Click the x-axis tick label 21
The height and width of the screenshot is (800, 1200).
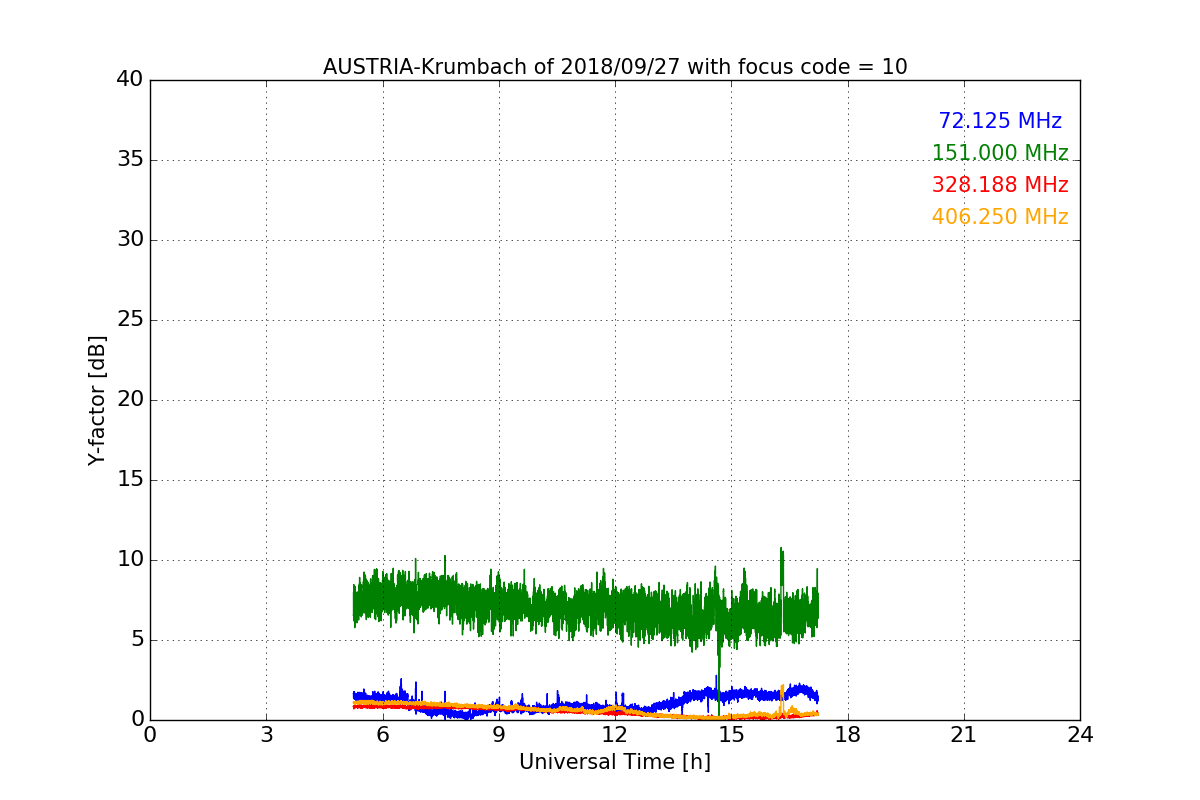pyautogui.click(x=964, y=735)
